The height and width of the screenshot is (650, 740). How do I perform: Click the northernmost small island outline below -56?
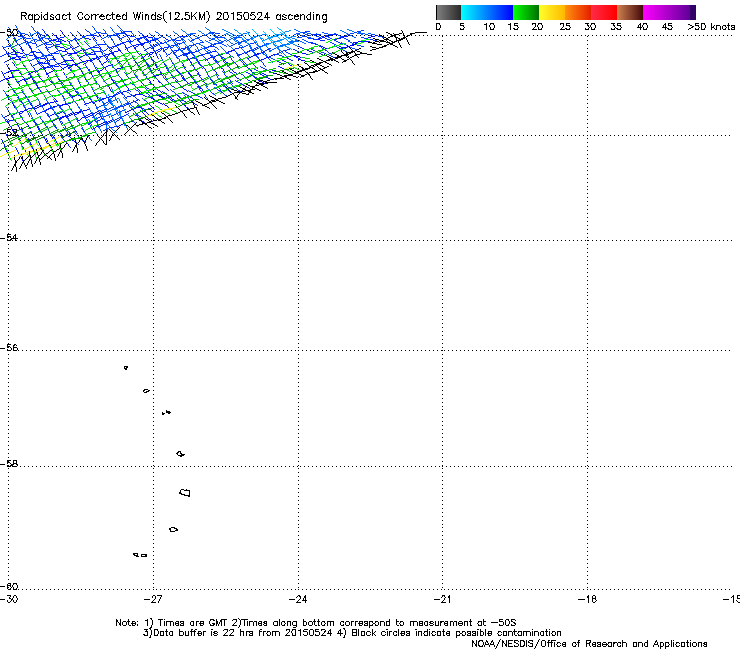coord(126,368)
